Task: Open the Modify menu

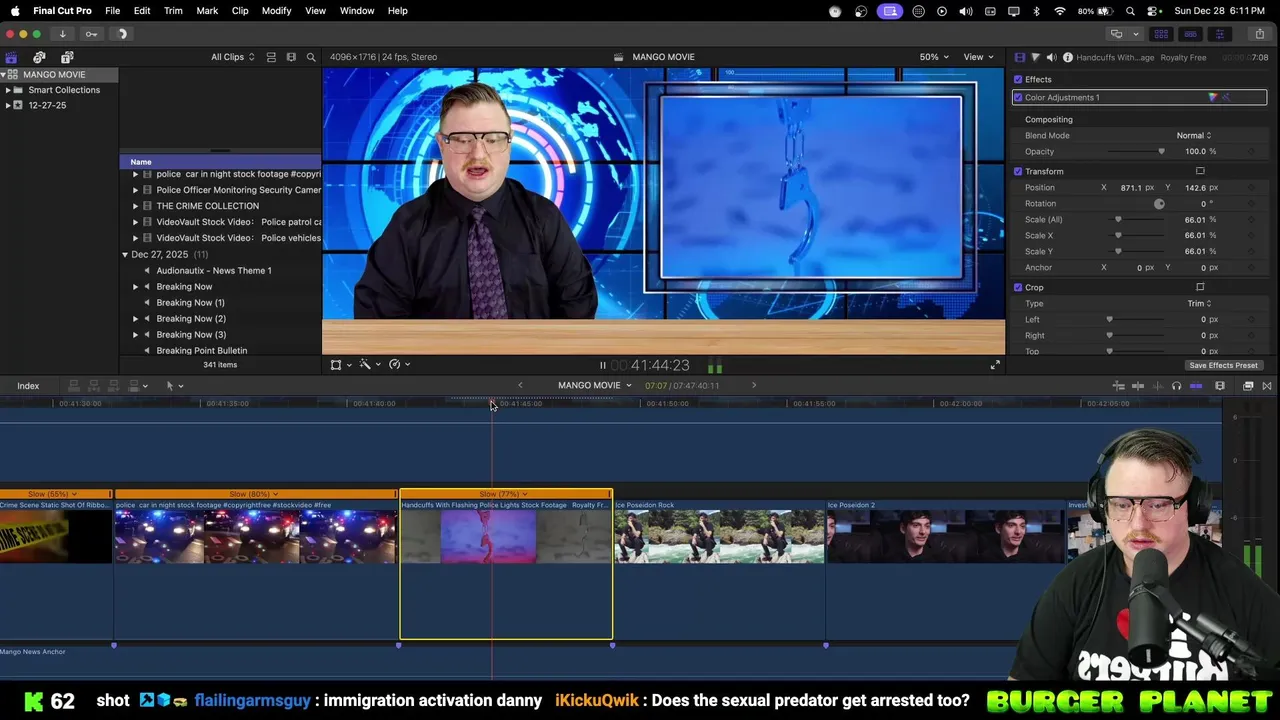Action: point(276,11)
